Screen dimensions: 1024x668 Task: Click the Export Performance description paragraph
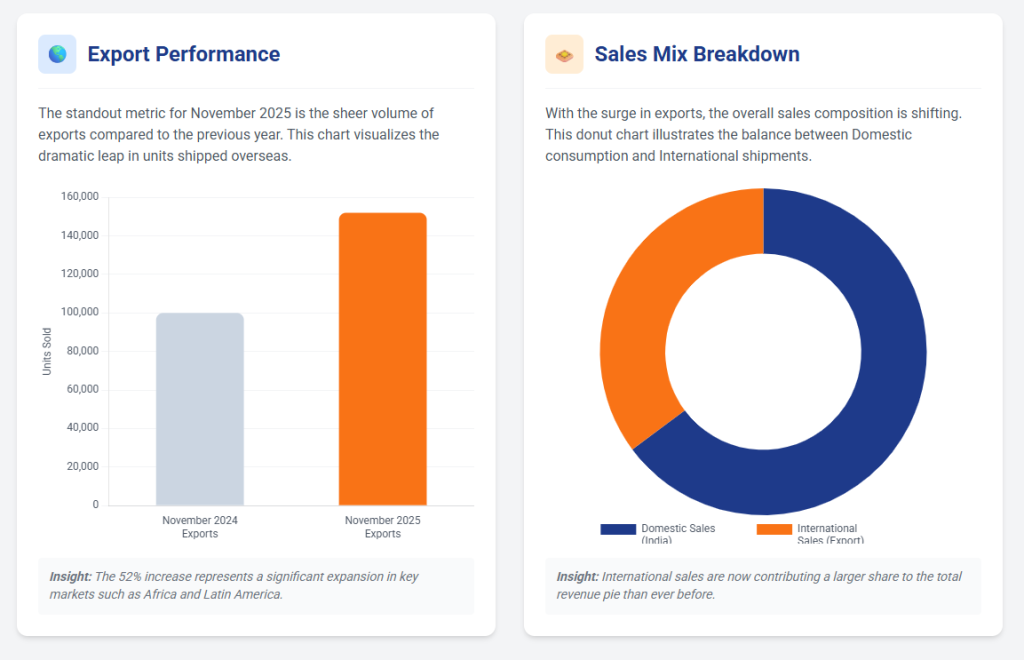[x=238, y=135]
